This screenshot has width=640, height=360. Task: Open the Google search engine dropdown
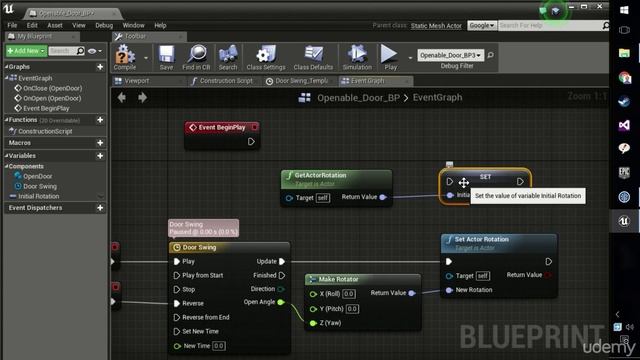482,25
